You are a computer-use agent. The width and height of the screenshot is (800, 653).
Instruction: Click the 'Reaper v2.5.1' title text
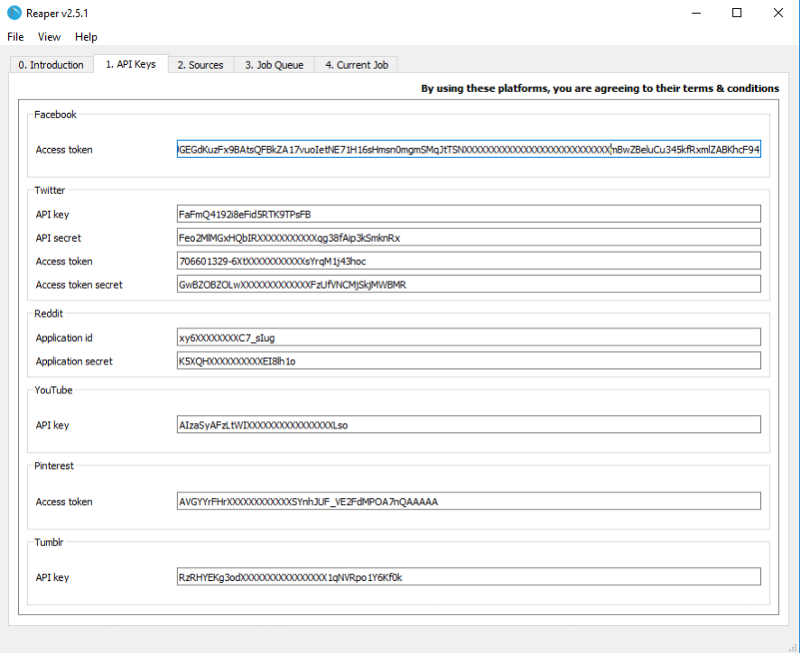(57, 13)
